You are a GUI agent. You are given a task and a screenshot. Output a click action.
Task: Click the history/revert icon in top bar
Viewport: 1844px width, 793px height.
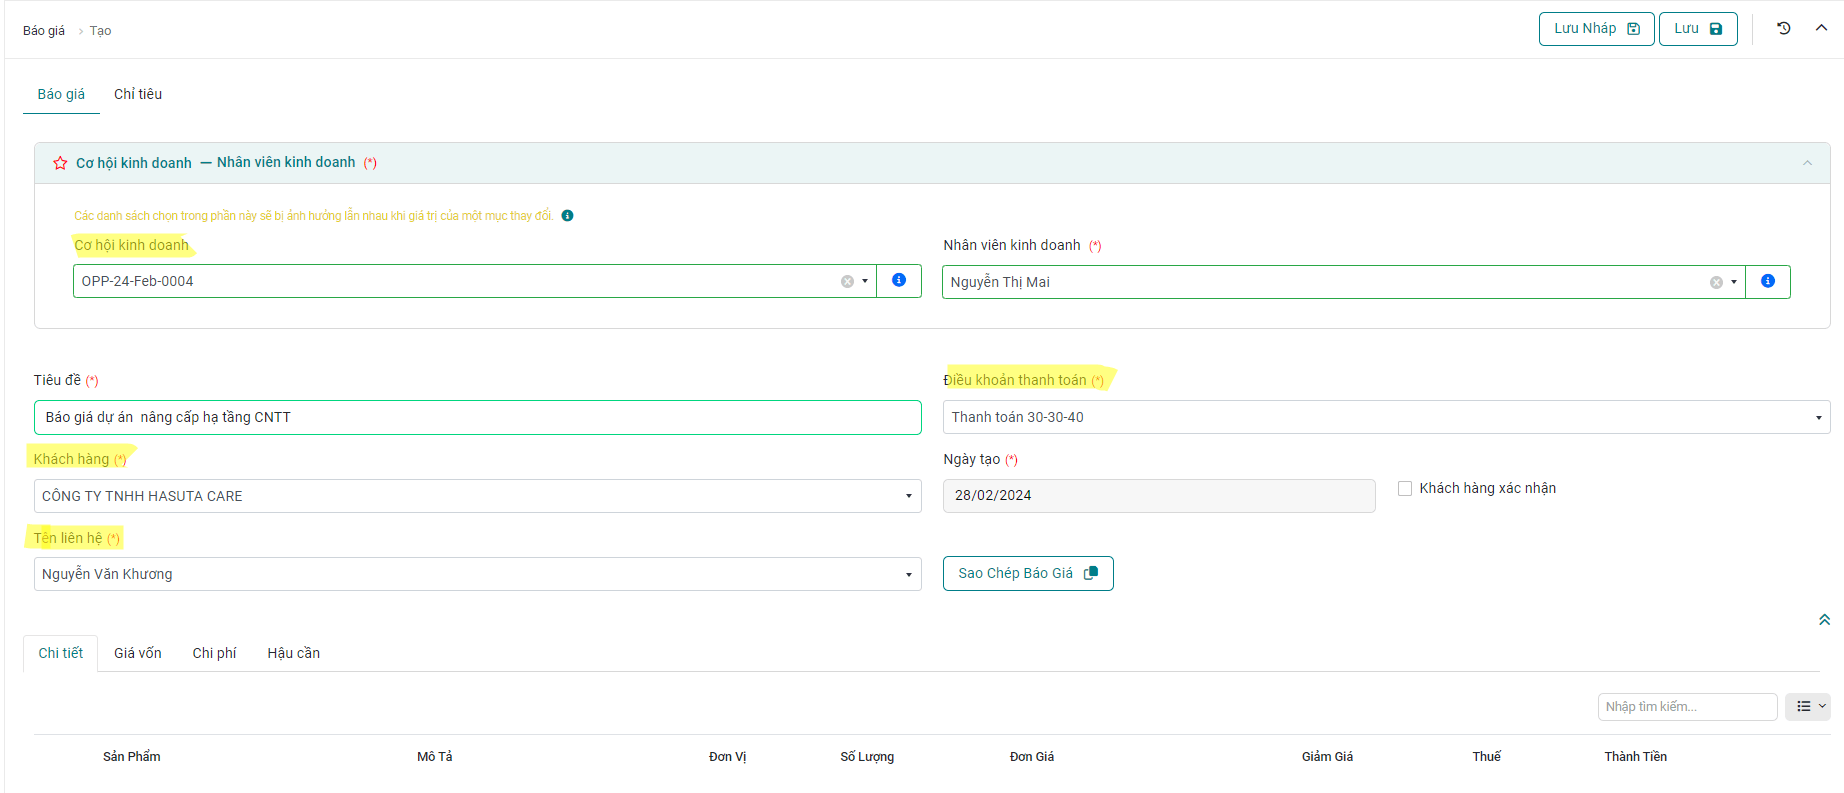point(1783,29)
